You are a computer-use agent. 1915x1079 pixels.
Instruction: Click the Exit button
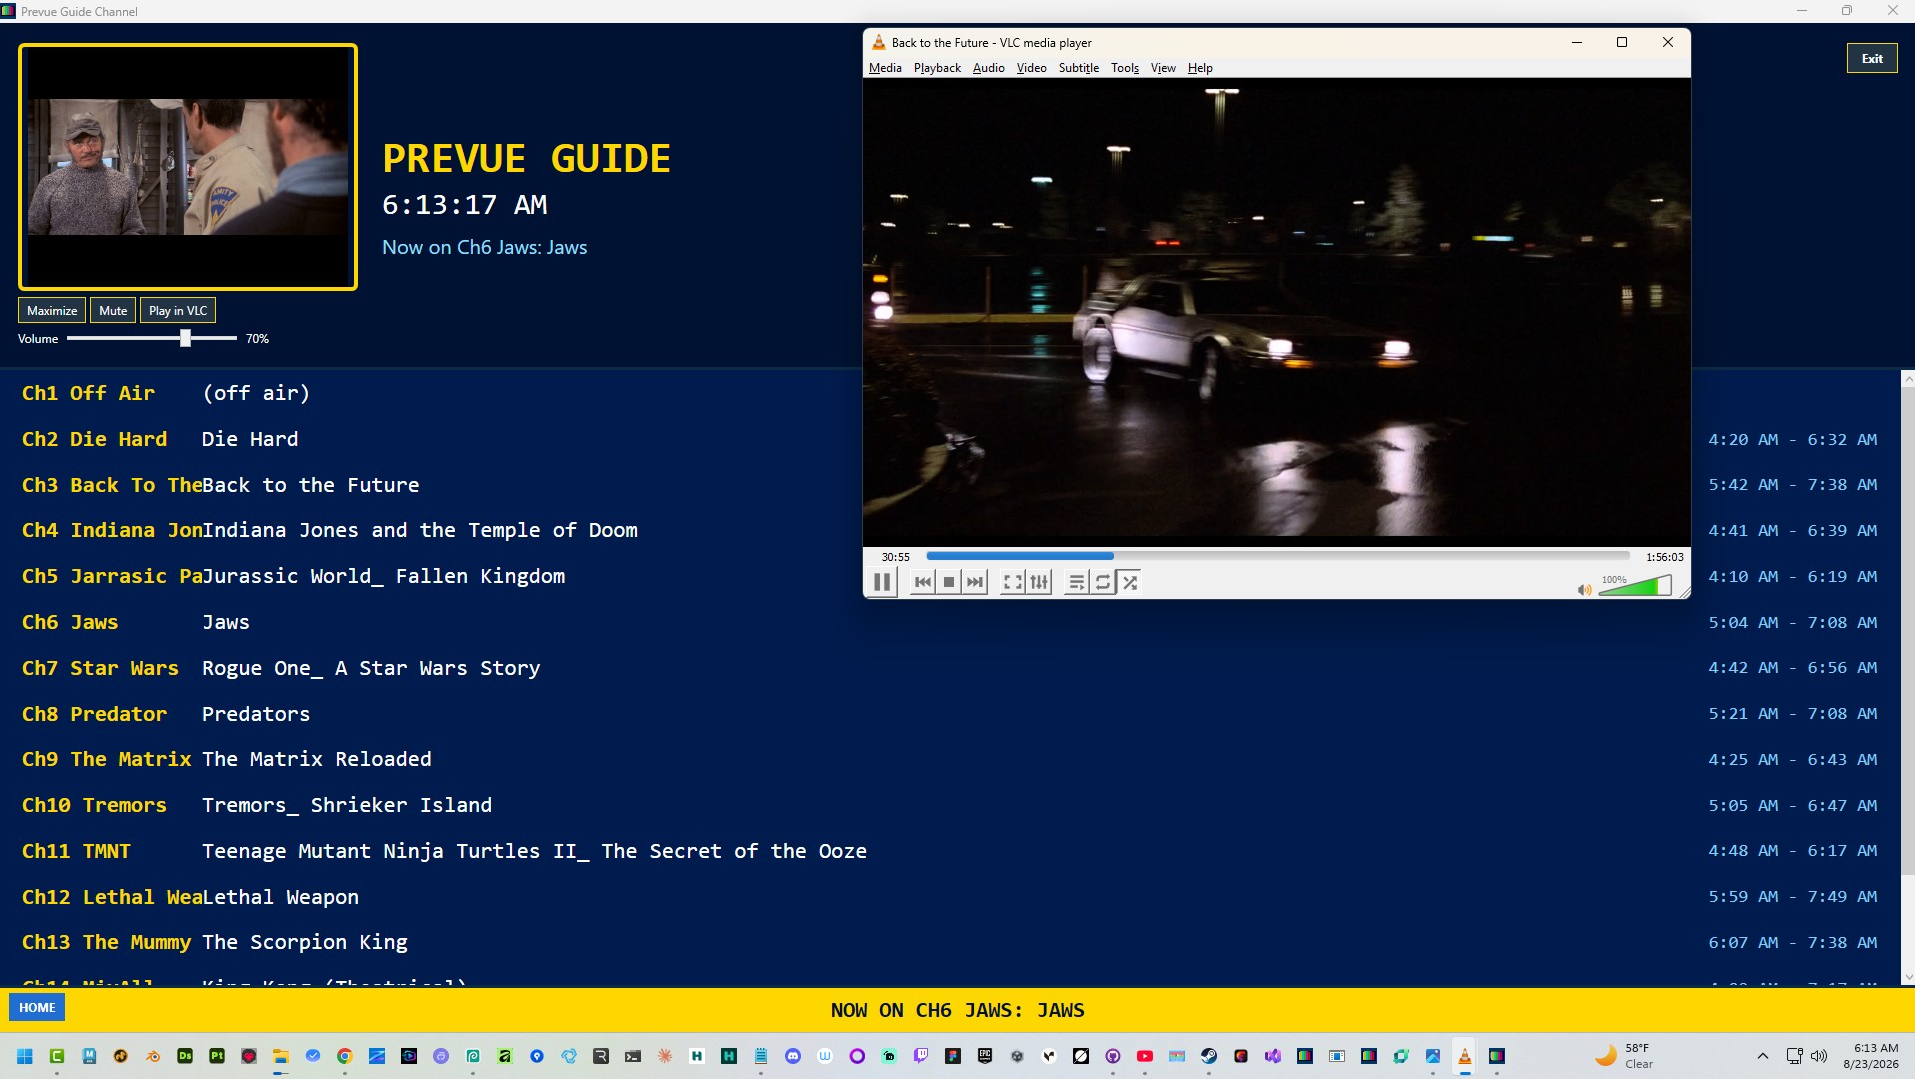coord(1872,59)
